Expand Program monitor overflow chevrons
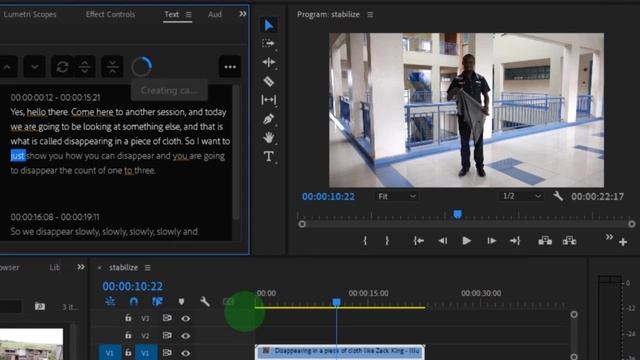640x360 pixels. tap(609, 237)
